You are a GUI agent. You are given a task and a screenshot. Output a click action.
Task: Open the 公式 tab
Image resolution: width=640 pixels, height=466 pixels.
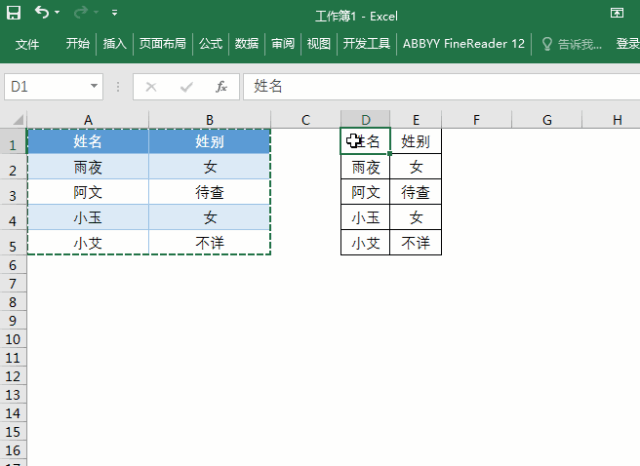pos(211,43)
